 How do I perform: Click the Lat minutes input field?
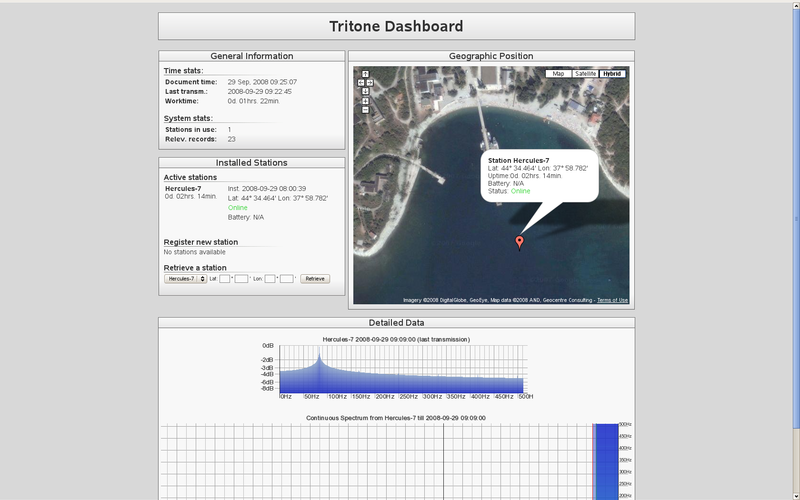241,279
